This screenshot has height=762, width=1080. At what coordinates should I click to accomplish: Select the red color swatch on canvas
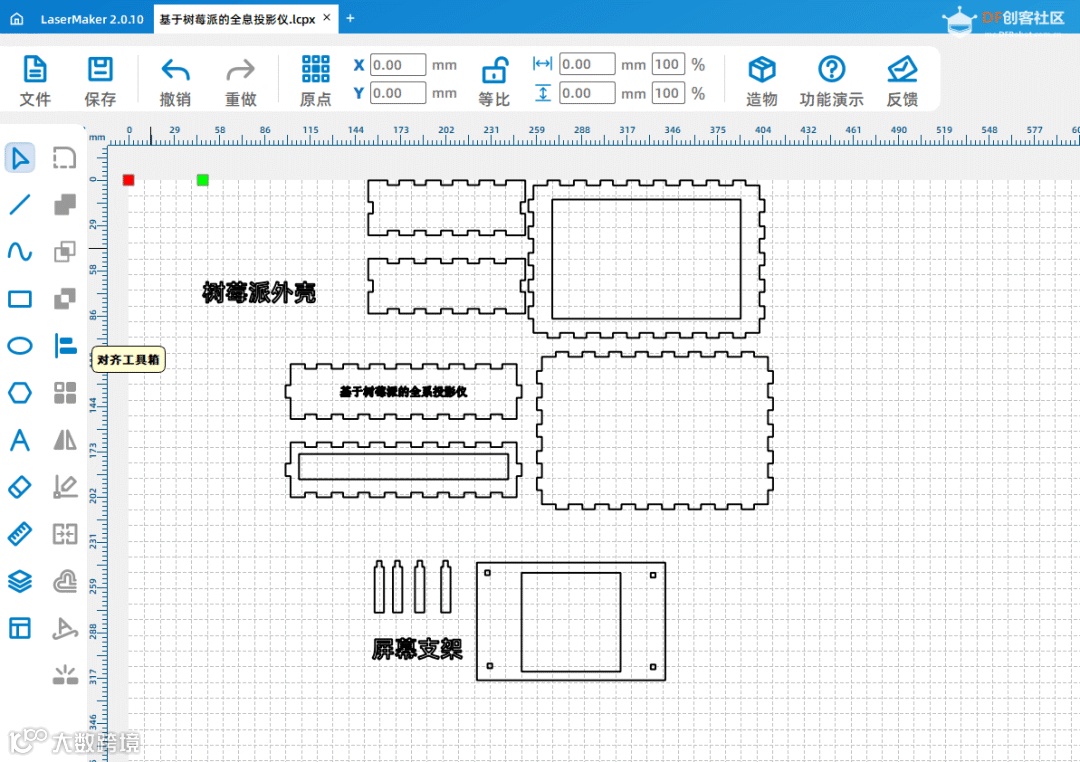coord(128,180)
